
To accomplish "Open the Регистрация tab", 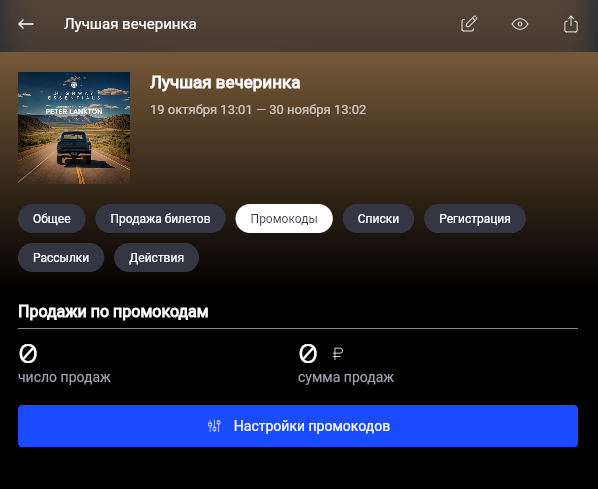I will click(x=475, y=219).
